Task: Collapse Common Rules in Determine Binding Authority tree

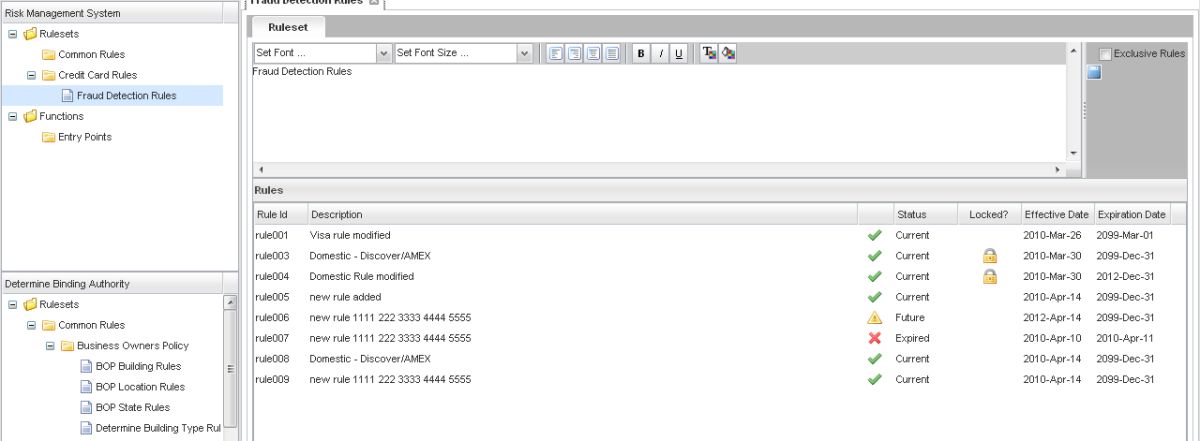Action: [31, 325]
